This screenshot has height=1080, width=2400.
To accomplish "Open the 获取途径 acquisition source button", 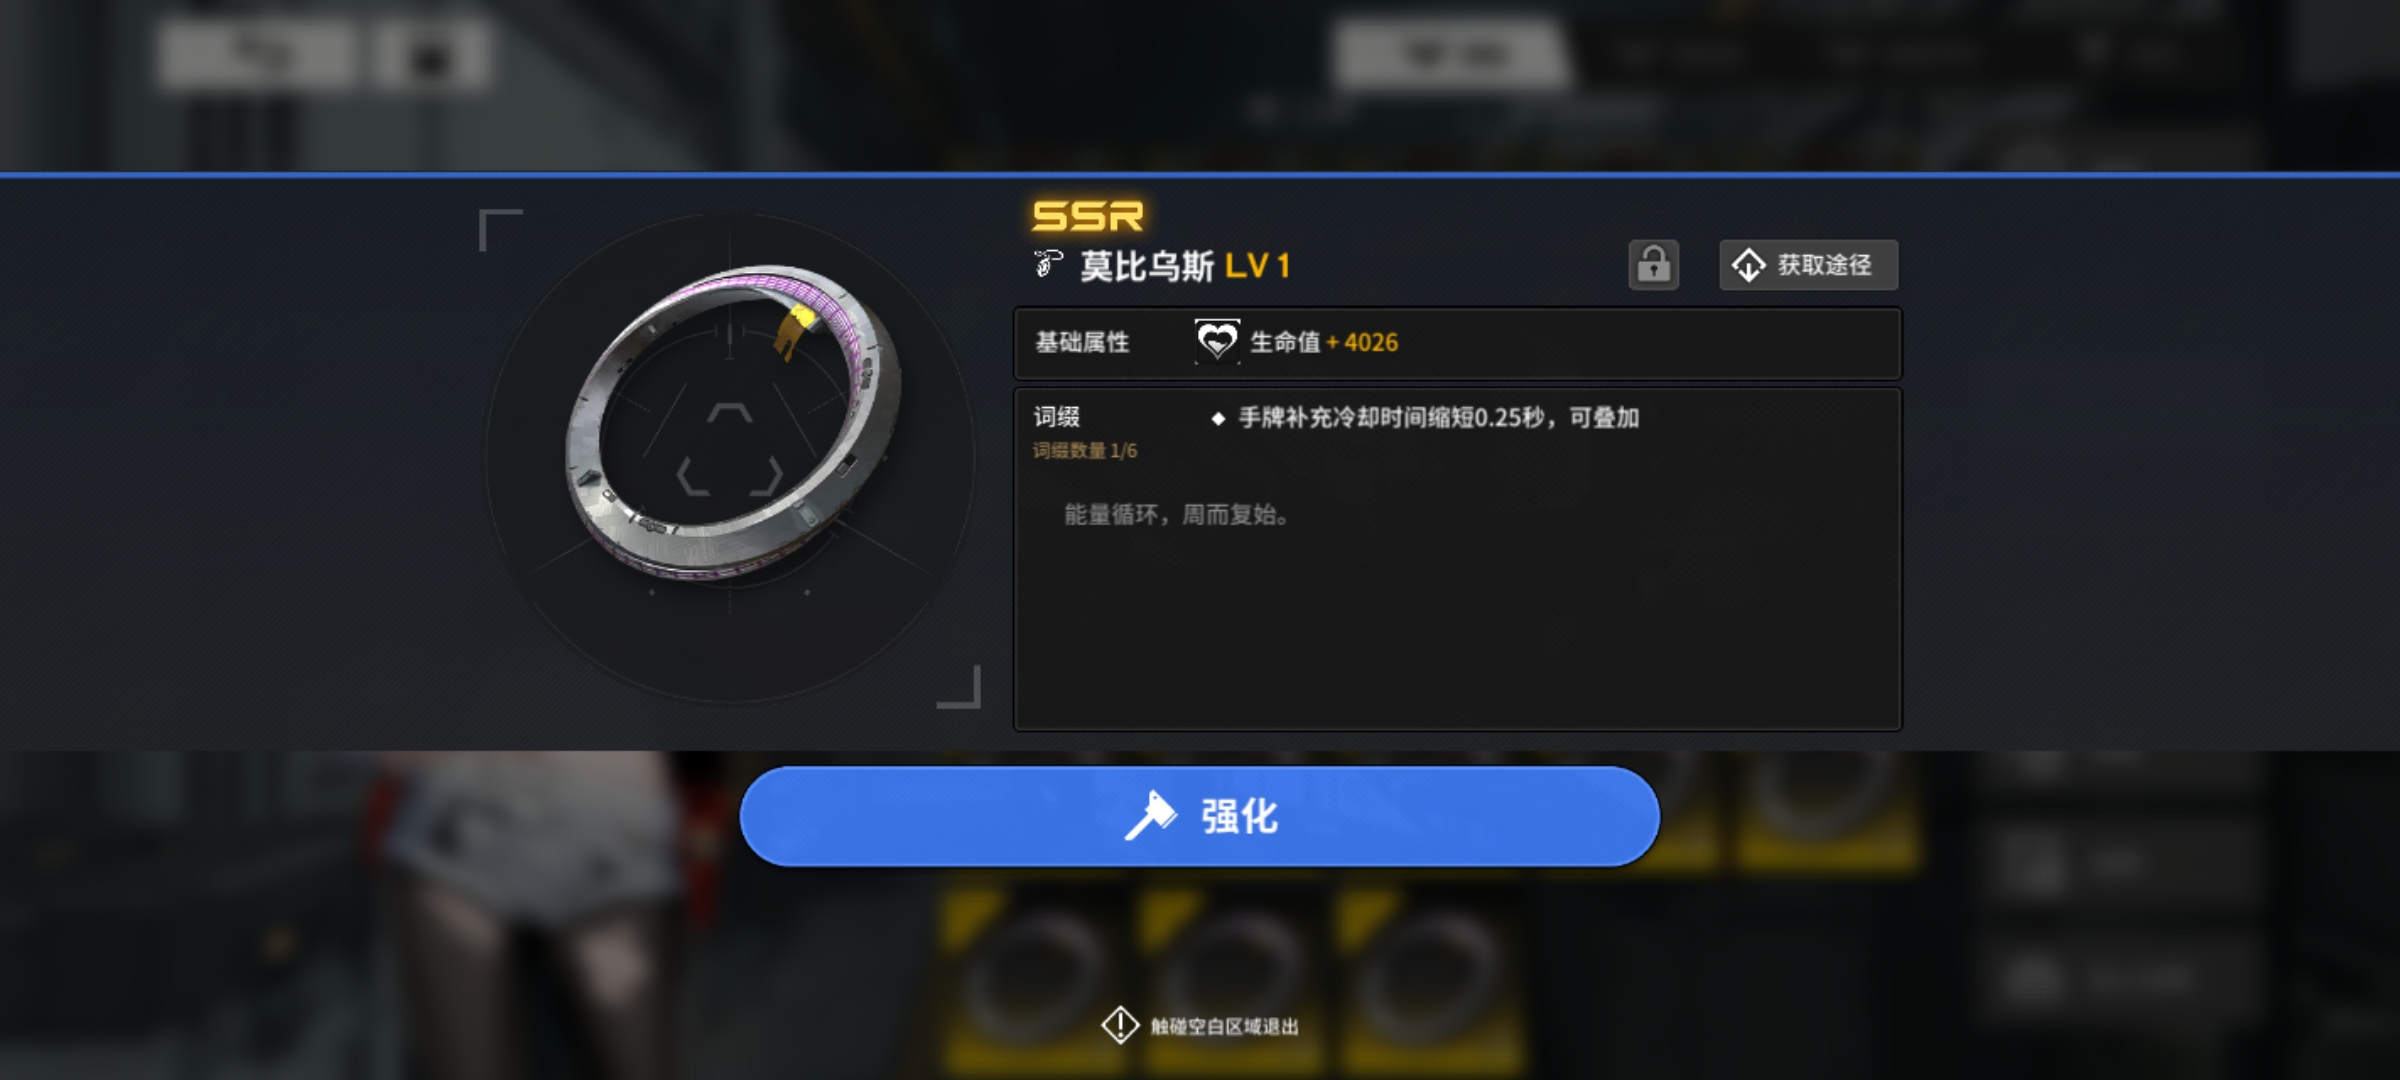I will coord(1808,265).
